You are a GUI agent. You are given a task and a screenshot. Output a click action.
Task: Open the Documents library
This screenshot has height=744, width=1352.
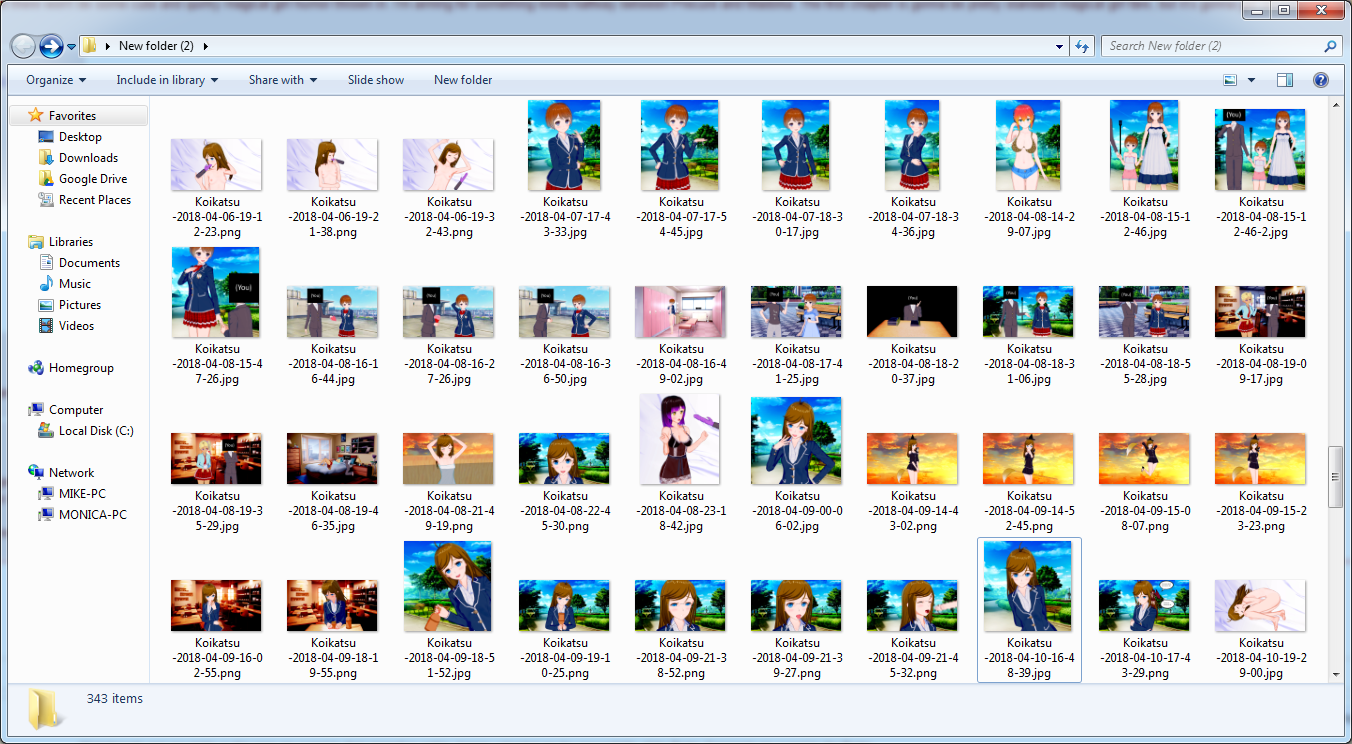[89, 263]
